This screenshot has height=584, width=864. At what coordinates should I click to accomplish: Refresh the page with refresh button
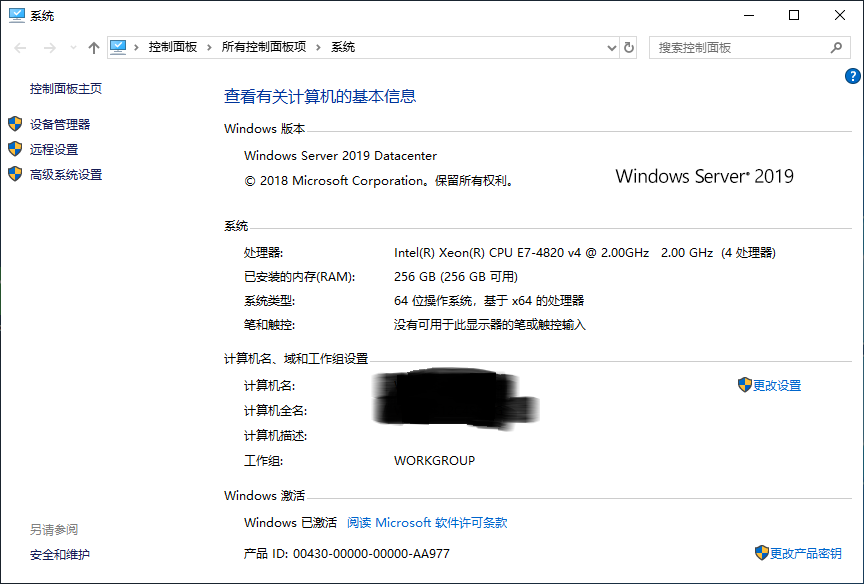(x=629, y=48)
